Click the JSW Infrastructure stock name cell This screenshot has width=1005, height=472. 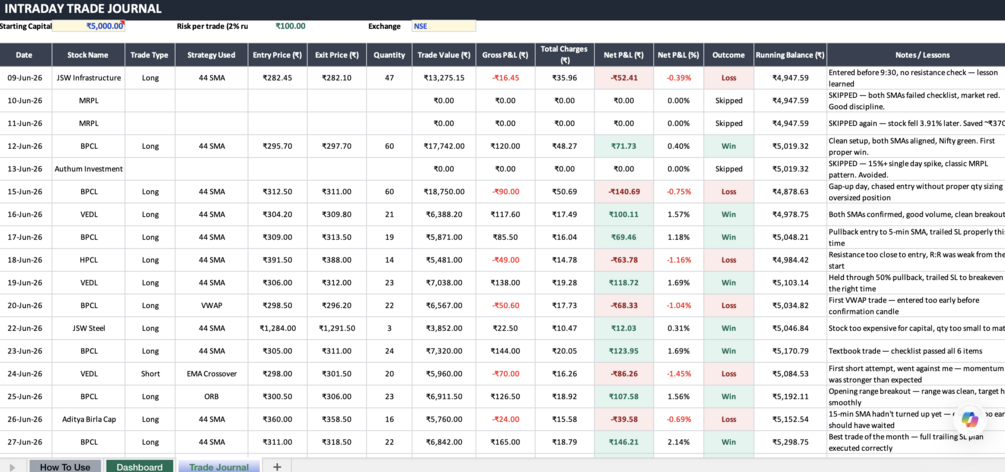coord(88,78)
